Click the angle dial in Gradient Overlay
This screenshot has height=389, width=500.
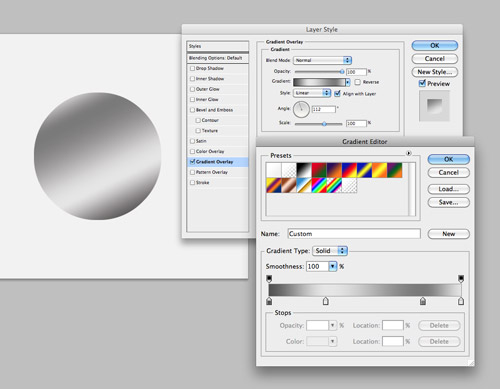tap(301, 109)
